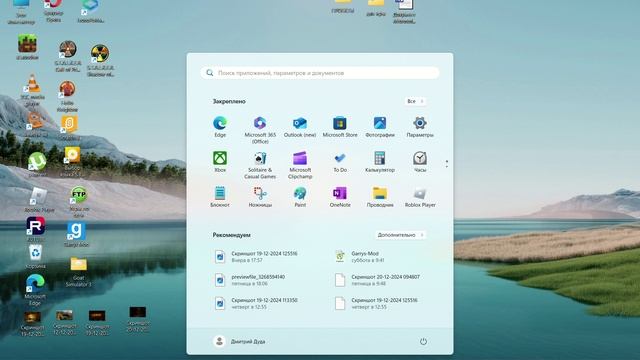Click the Все all apps button
The height and width of the screenshot is (360, 640).
pos(416,101)
